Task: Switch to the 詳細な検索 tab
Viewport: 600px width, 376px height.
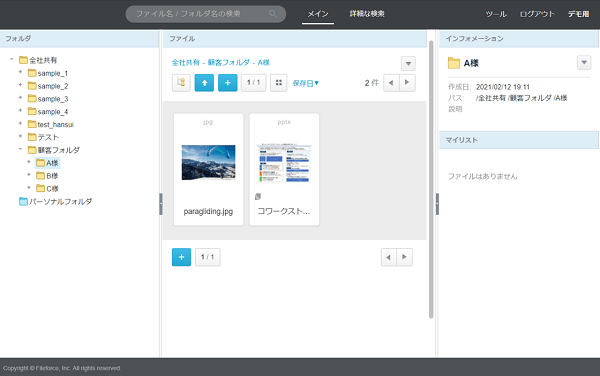Action: [x=367, y=14]
